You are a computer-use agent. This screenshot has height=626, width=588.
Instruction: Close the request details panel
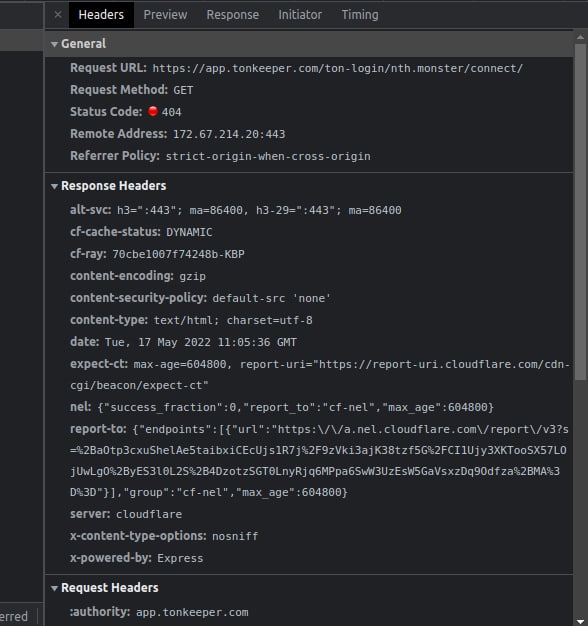(x=58, y=15)
